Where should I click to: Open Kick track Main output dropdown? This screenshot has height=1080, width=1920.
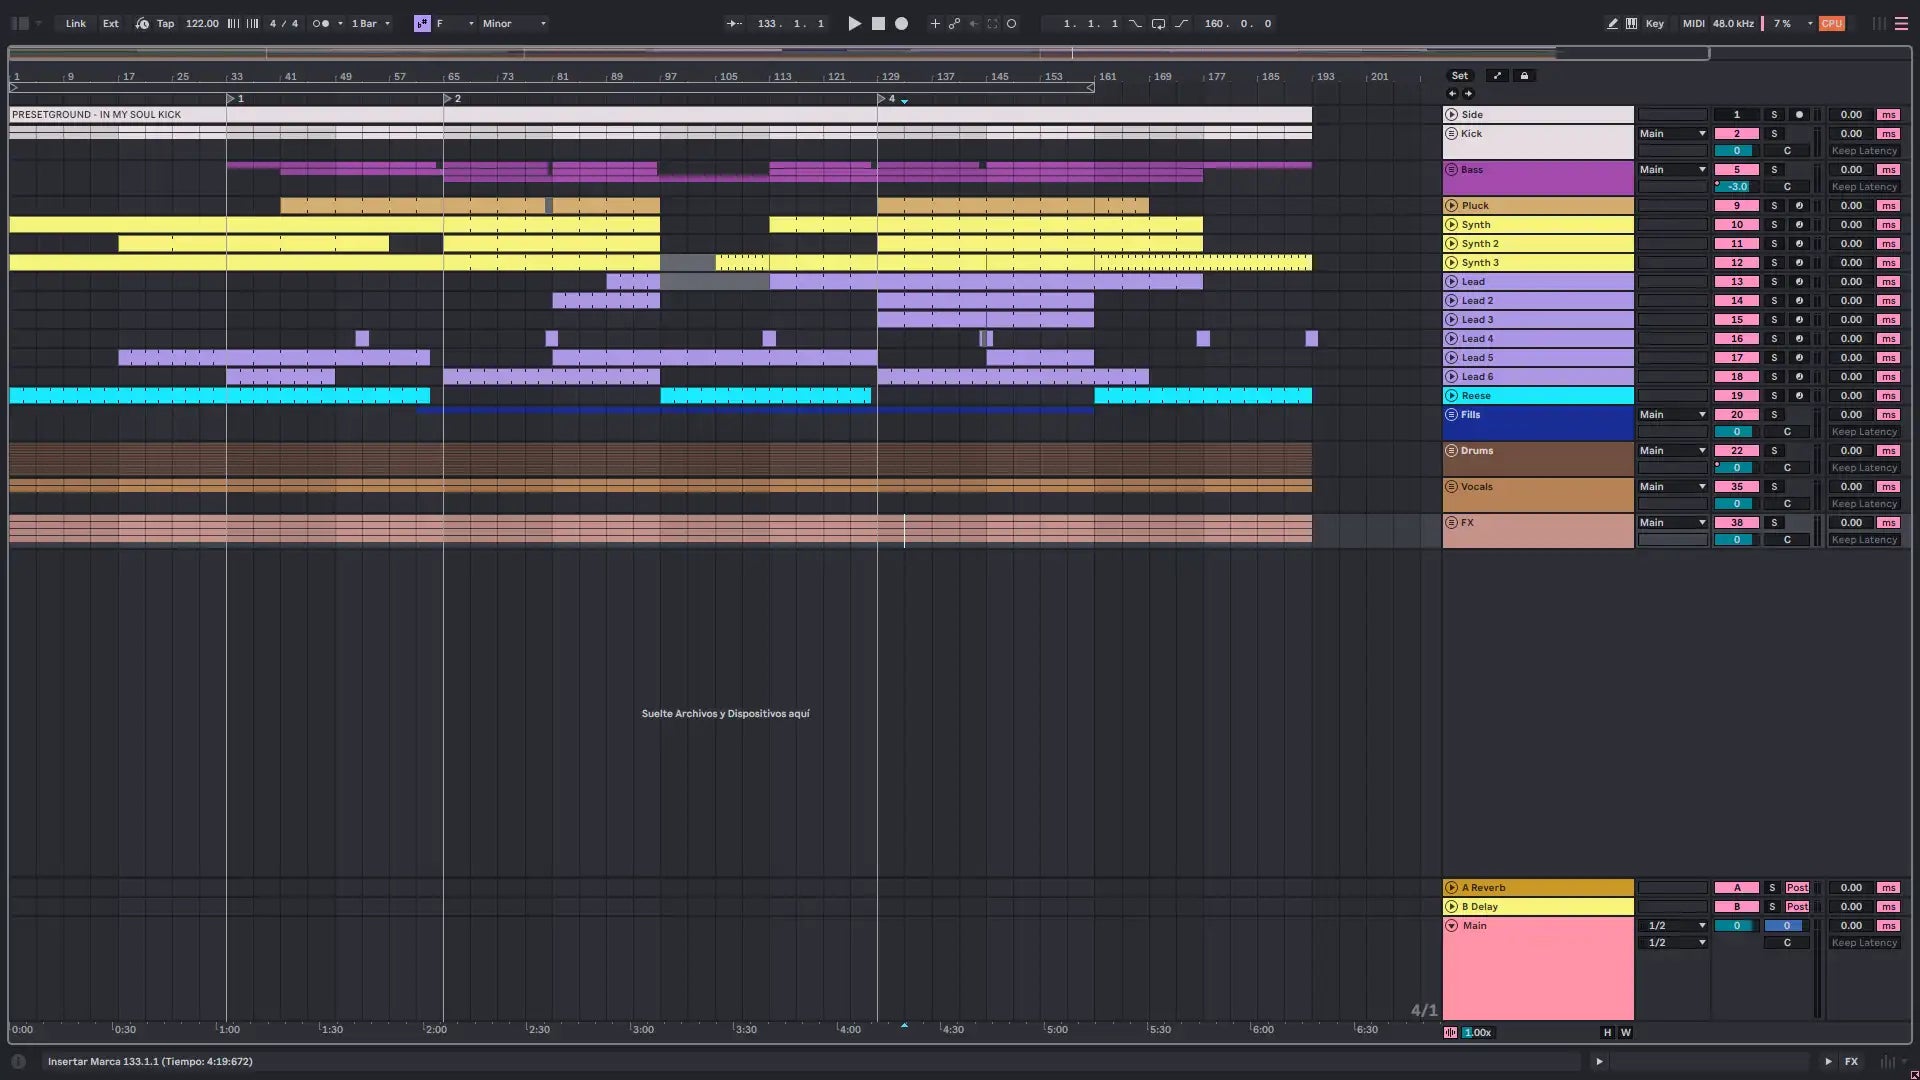point(1672,134)
